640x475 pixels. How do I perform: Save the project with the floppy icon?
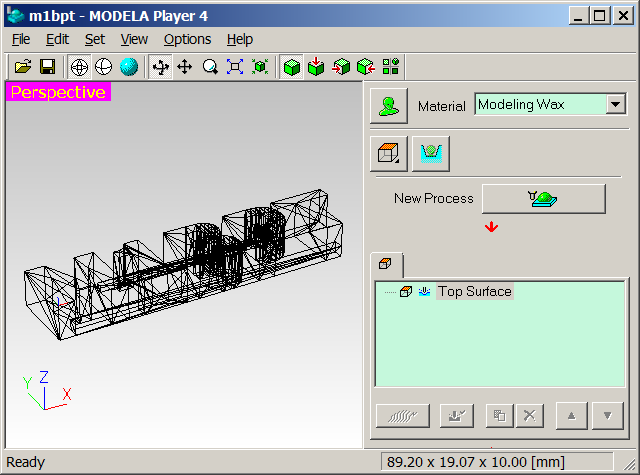point(47,67)
